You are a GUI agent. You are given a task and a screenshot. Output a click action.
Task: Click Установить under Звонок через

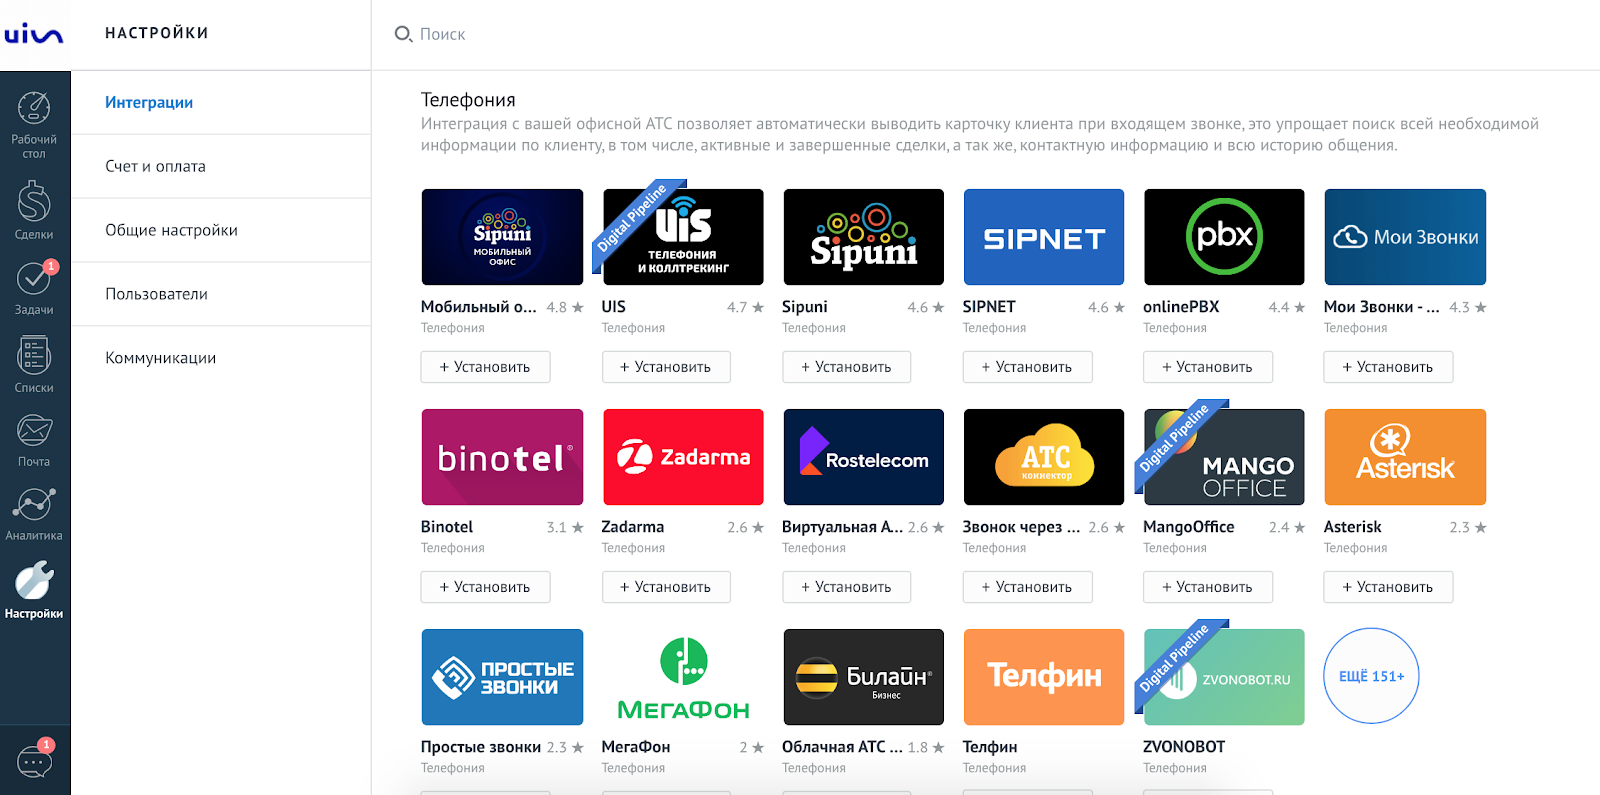[1027, 587]
